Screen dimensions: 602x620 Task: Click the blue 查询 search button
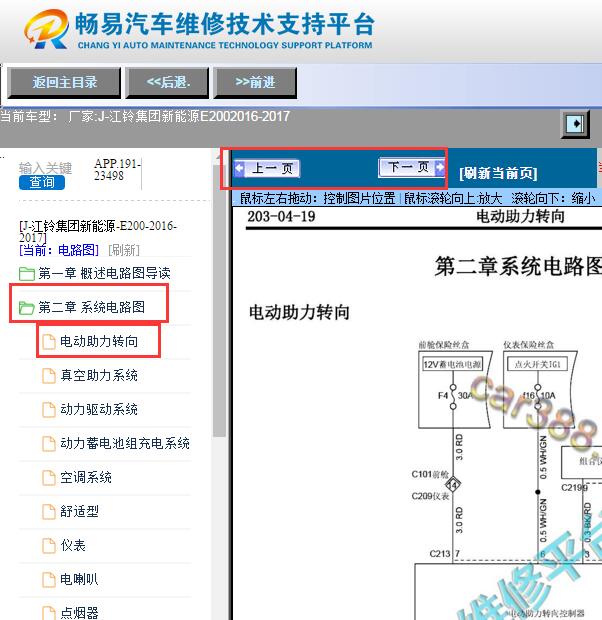42,182
